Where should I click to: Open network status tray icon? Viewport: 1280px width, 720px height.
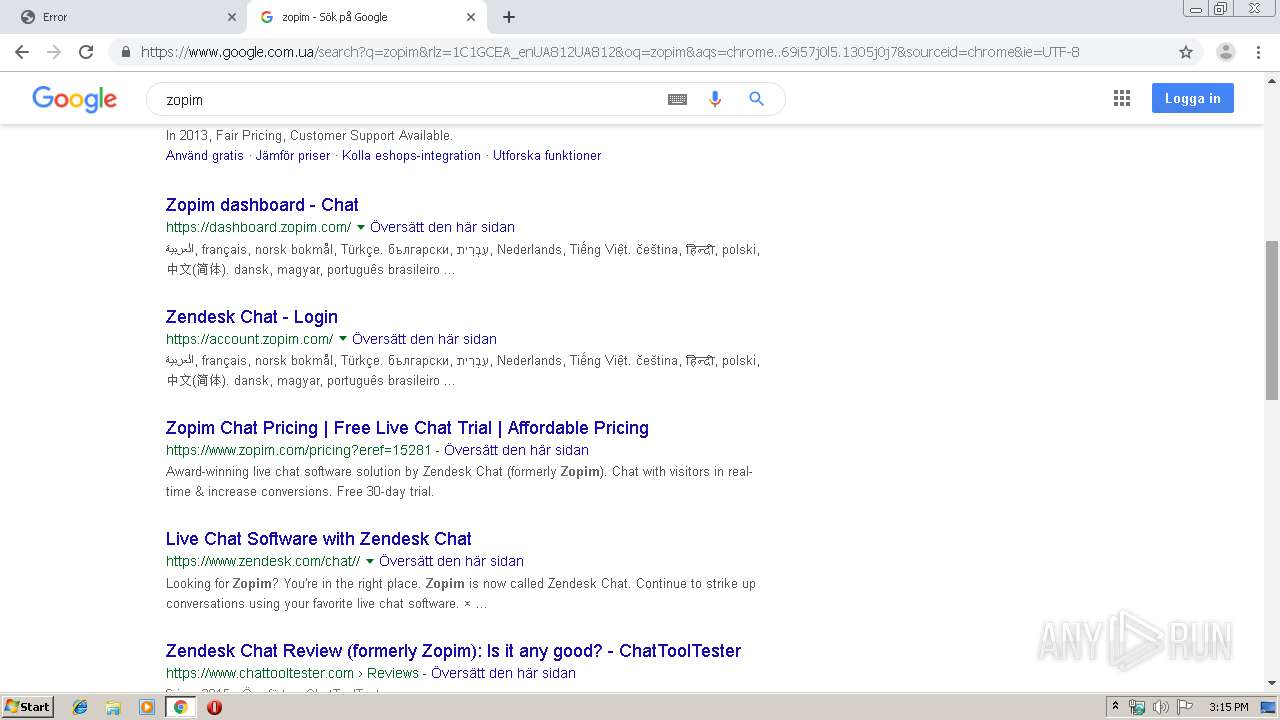click(1137, 707)
